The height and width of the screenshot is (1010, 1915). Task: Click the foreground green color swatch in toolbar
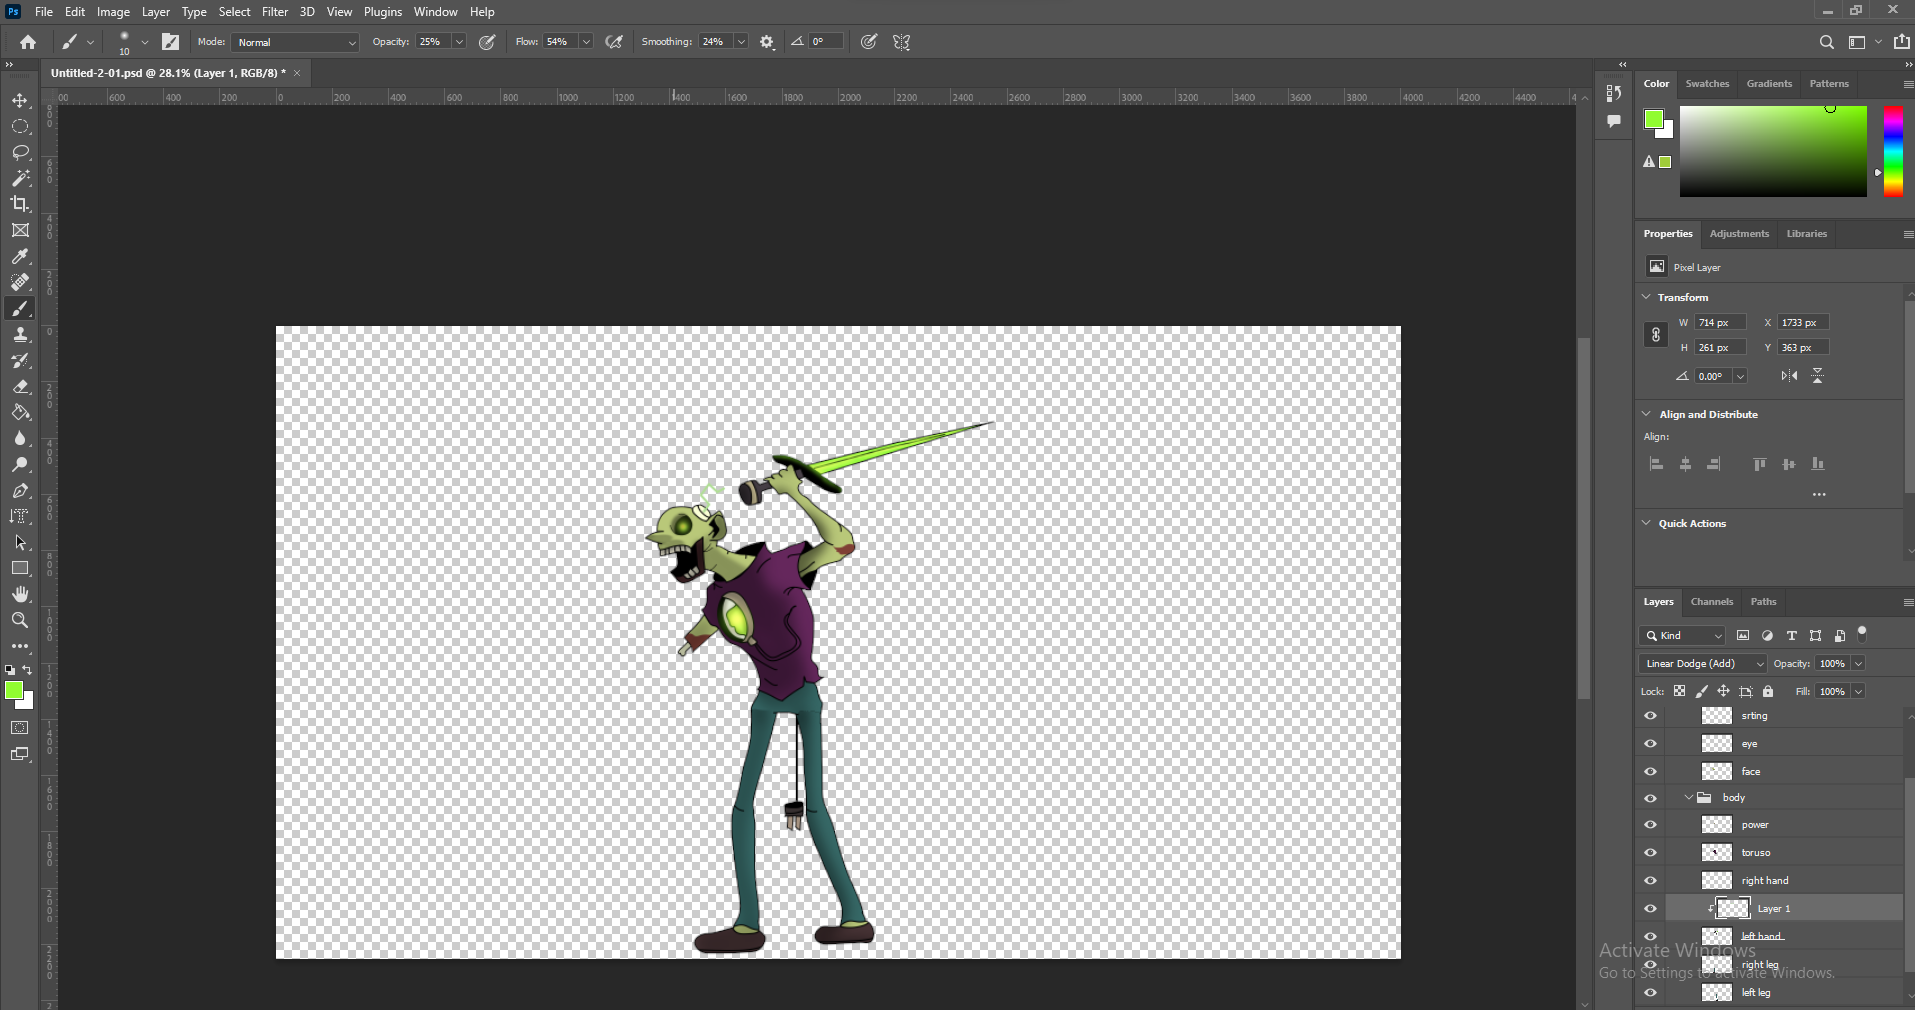pos(14,690)
